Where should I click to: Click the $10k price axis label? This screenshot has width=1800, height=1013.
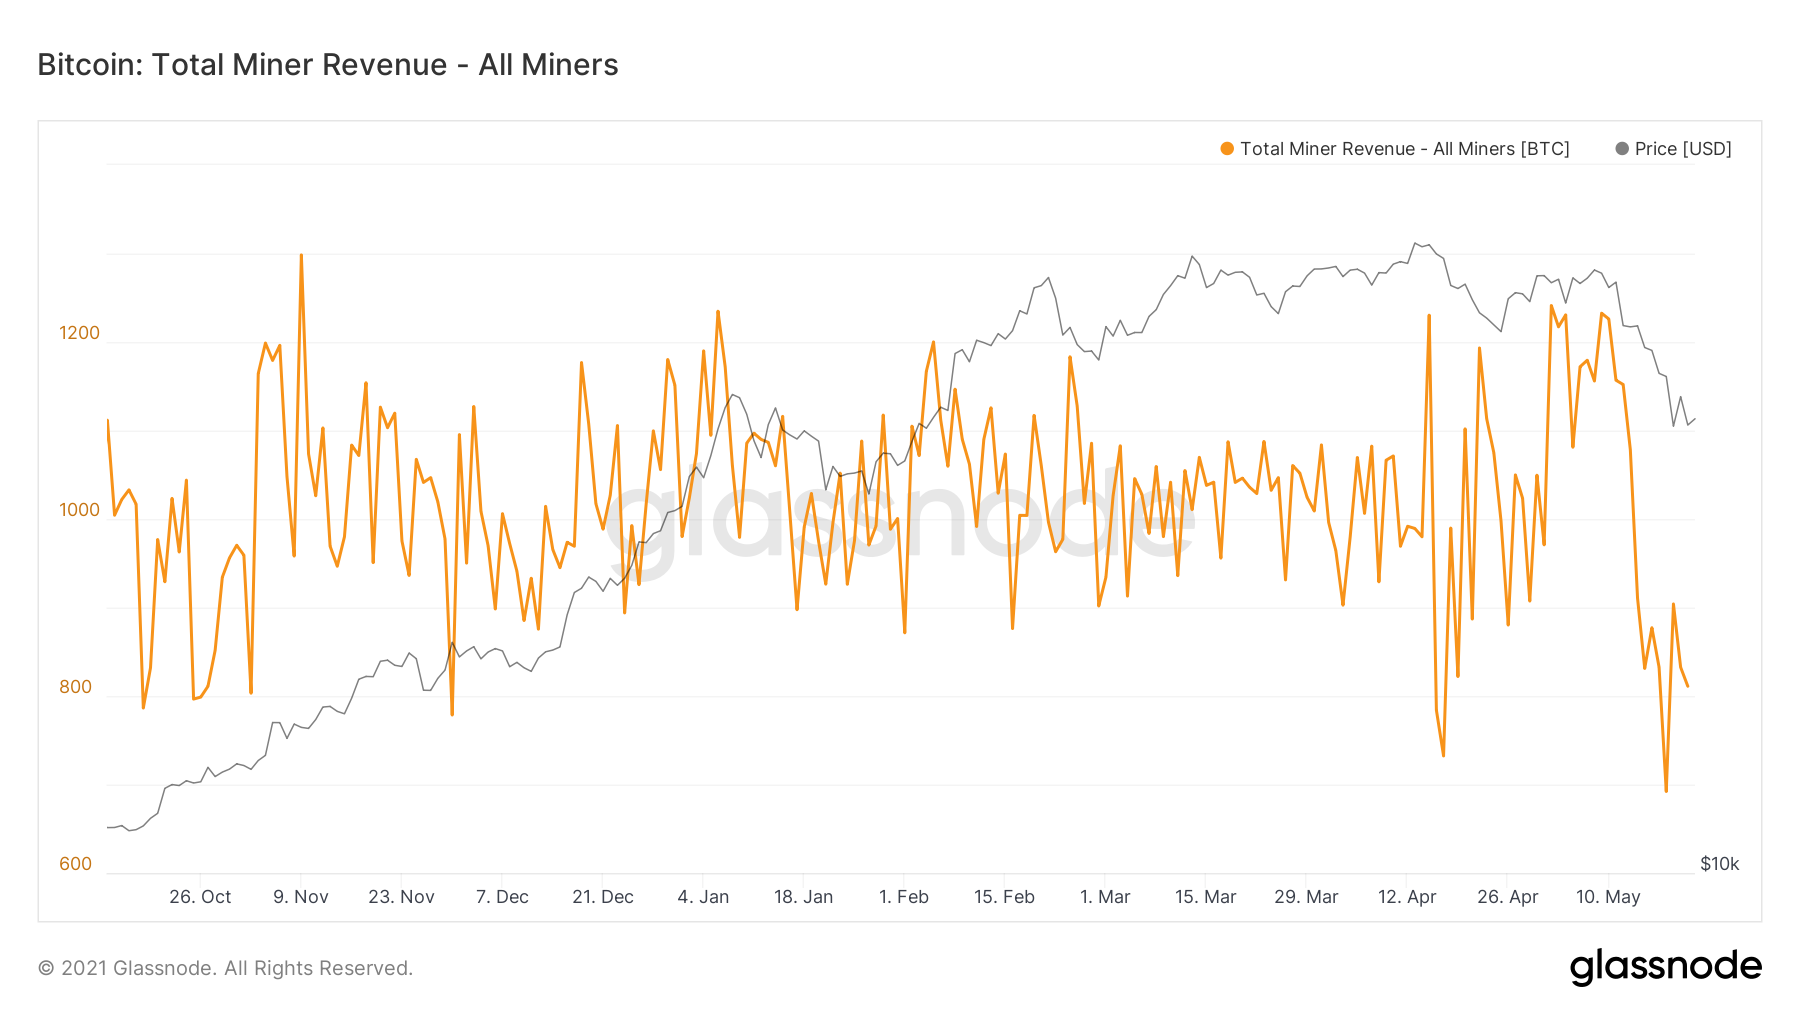click(1720, 864)
